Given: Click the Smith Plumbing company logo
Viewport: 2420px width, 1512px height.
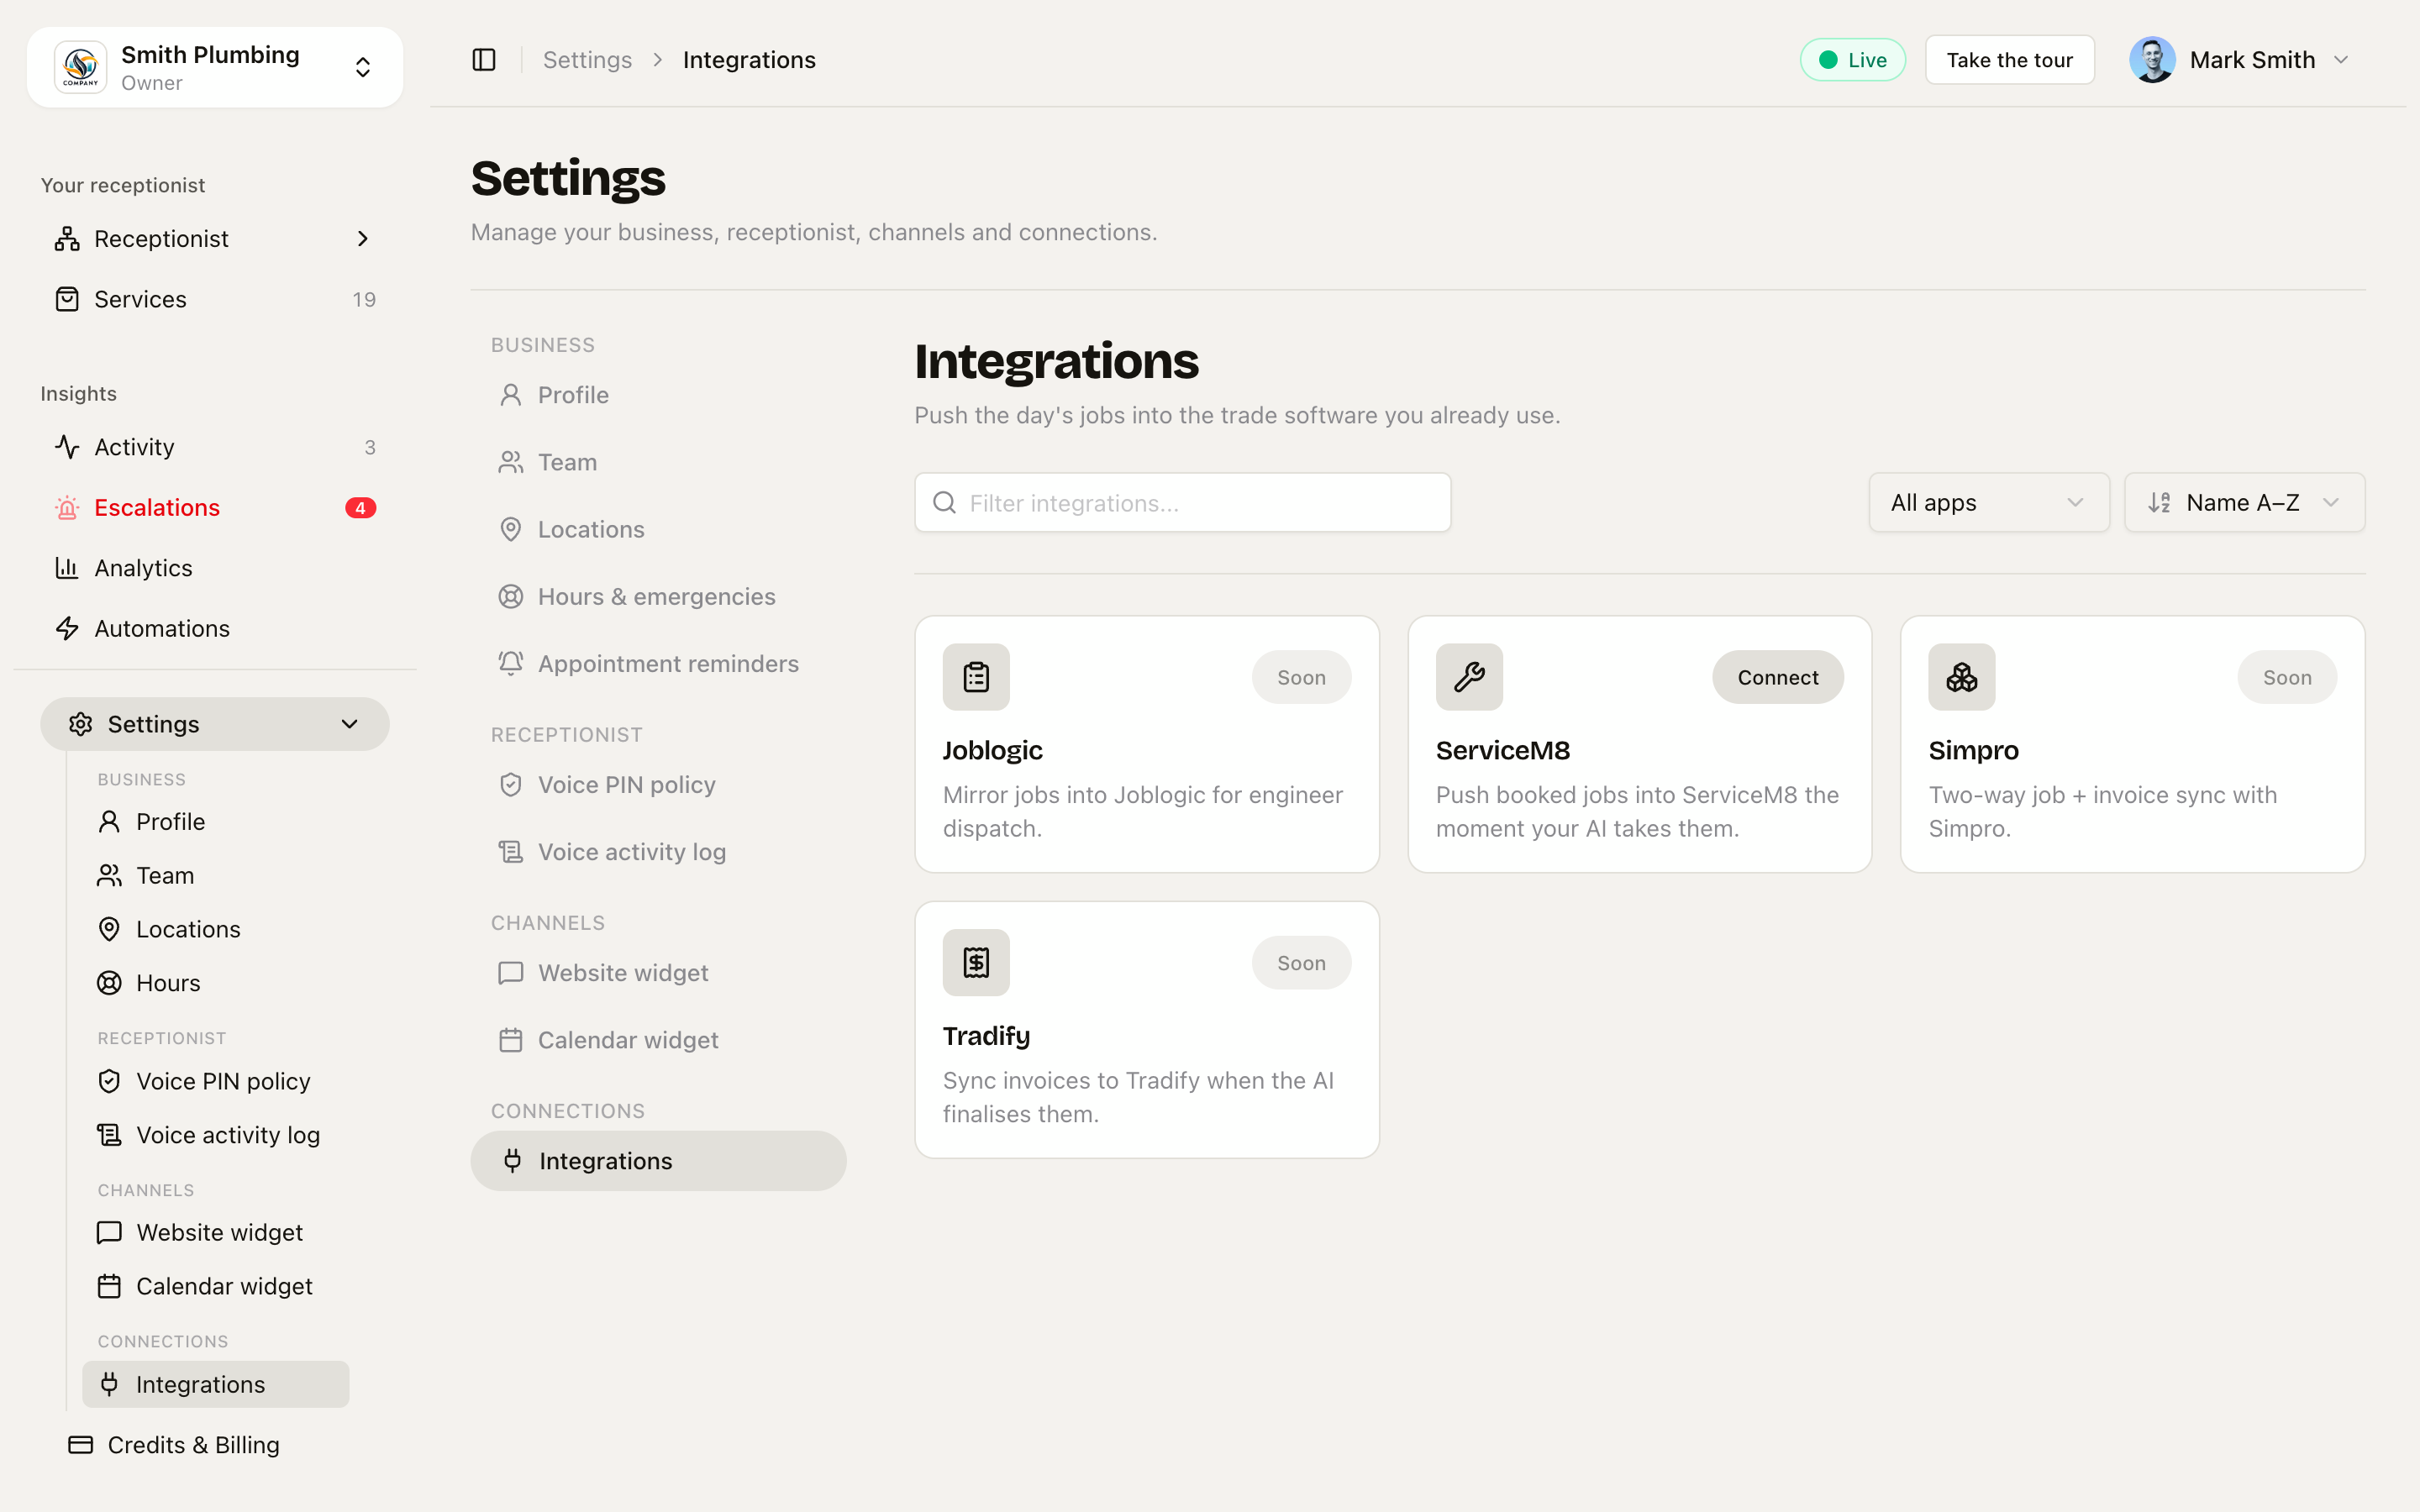Looking at the screenshot, I should (81, 67).
